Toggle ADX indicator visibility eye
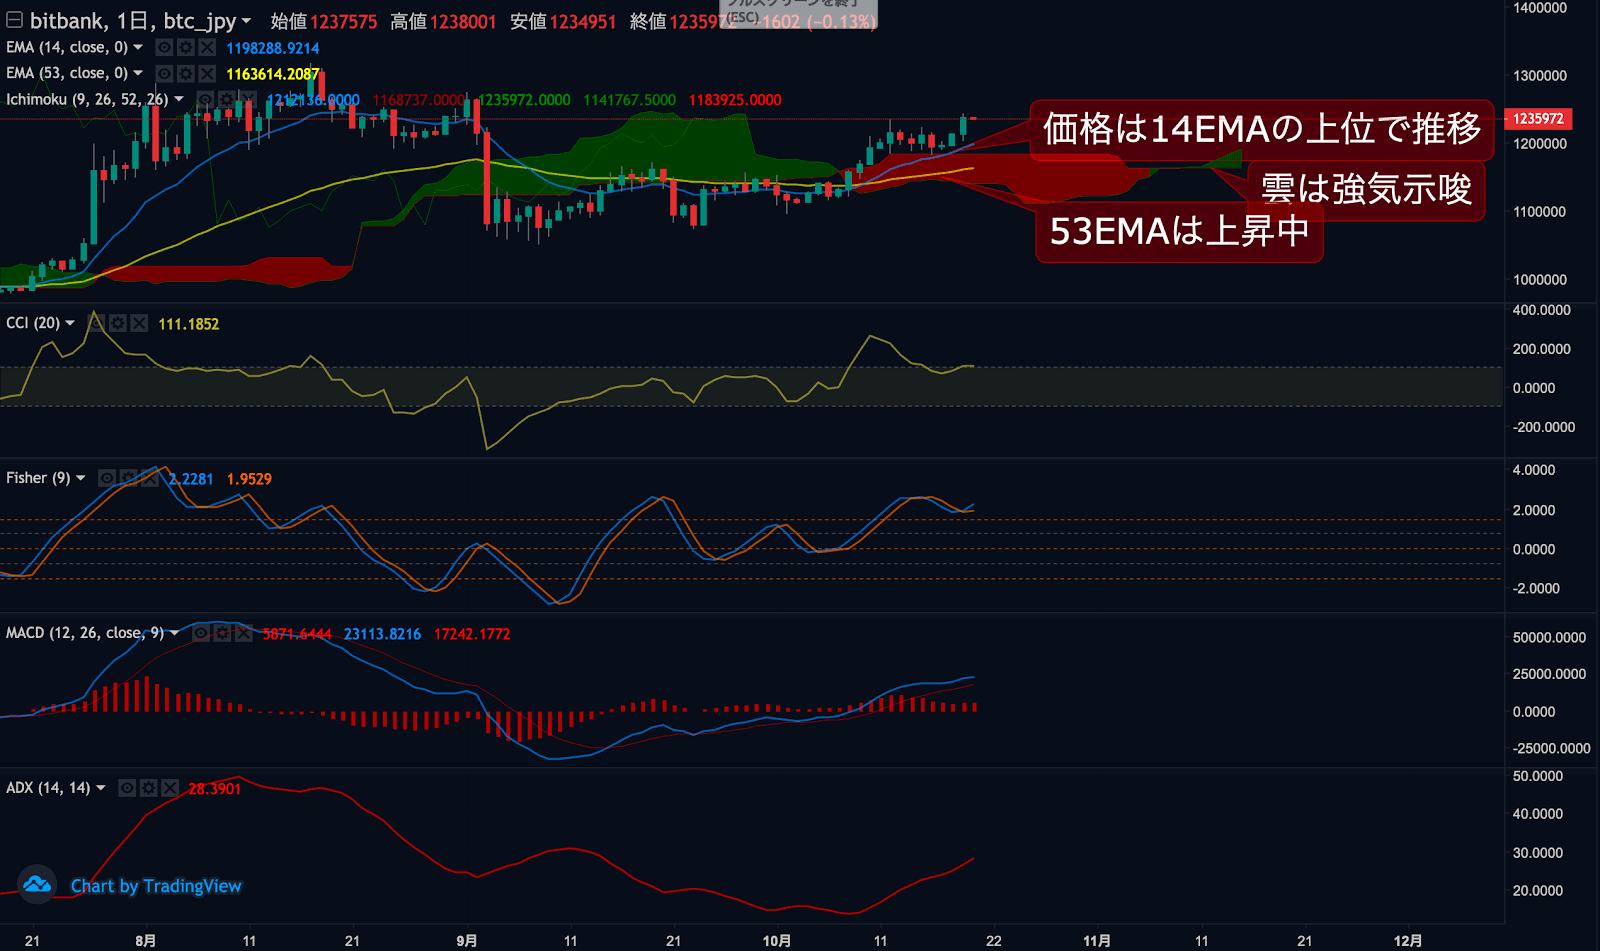The width and height of the screenshot is (1600, 951). click(127, 788)
